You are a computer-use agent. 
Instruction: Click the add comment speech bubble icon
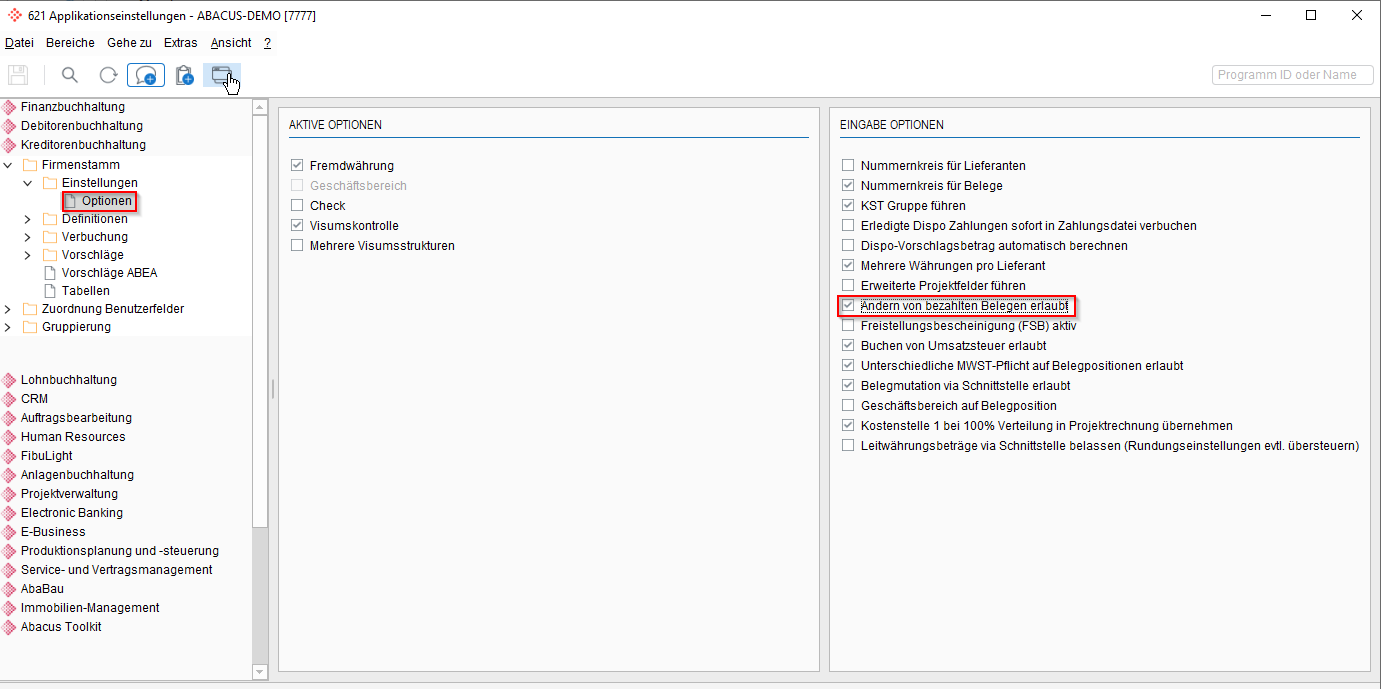point(146,75)
